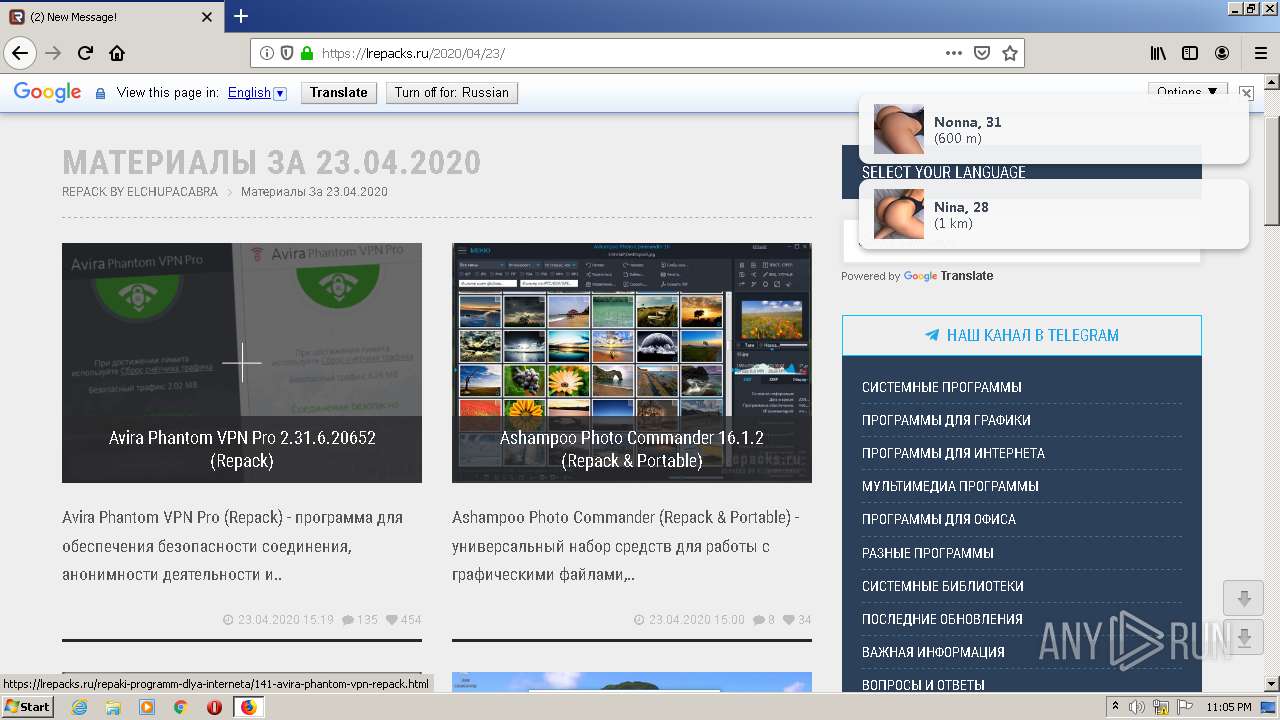Show the sidebars panel
1280x720 pixels.
click(1190, 53)
